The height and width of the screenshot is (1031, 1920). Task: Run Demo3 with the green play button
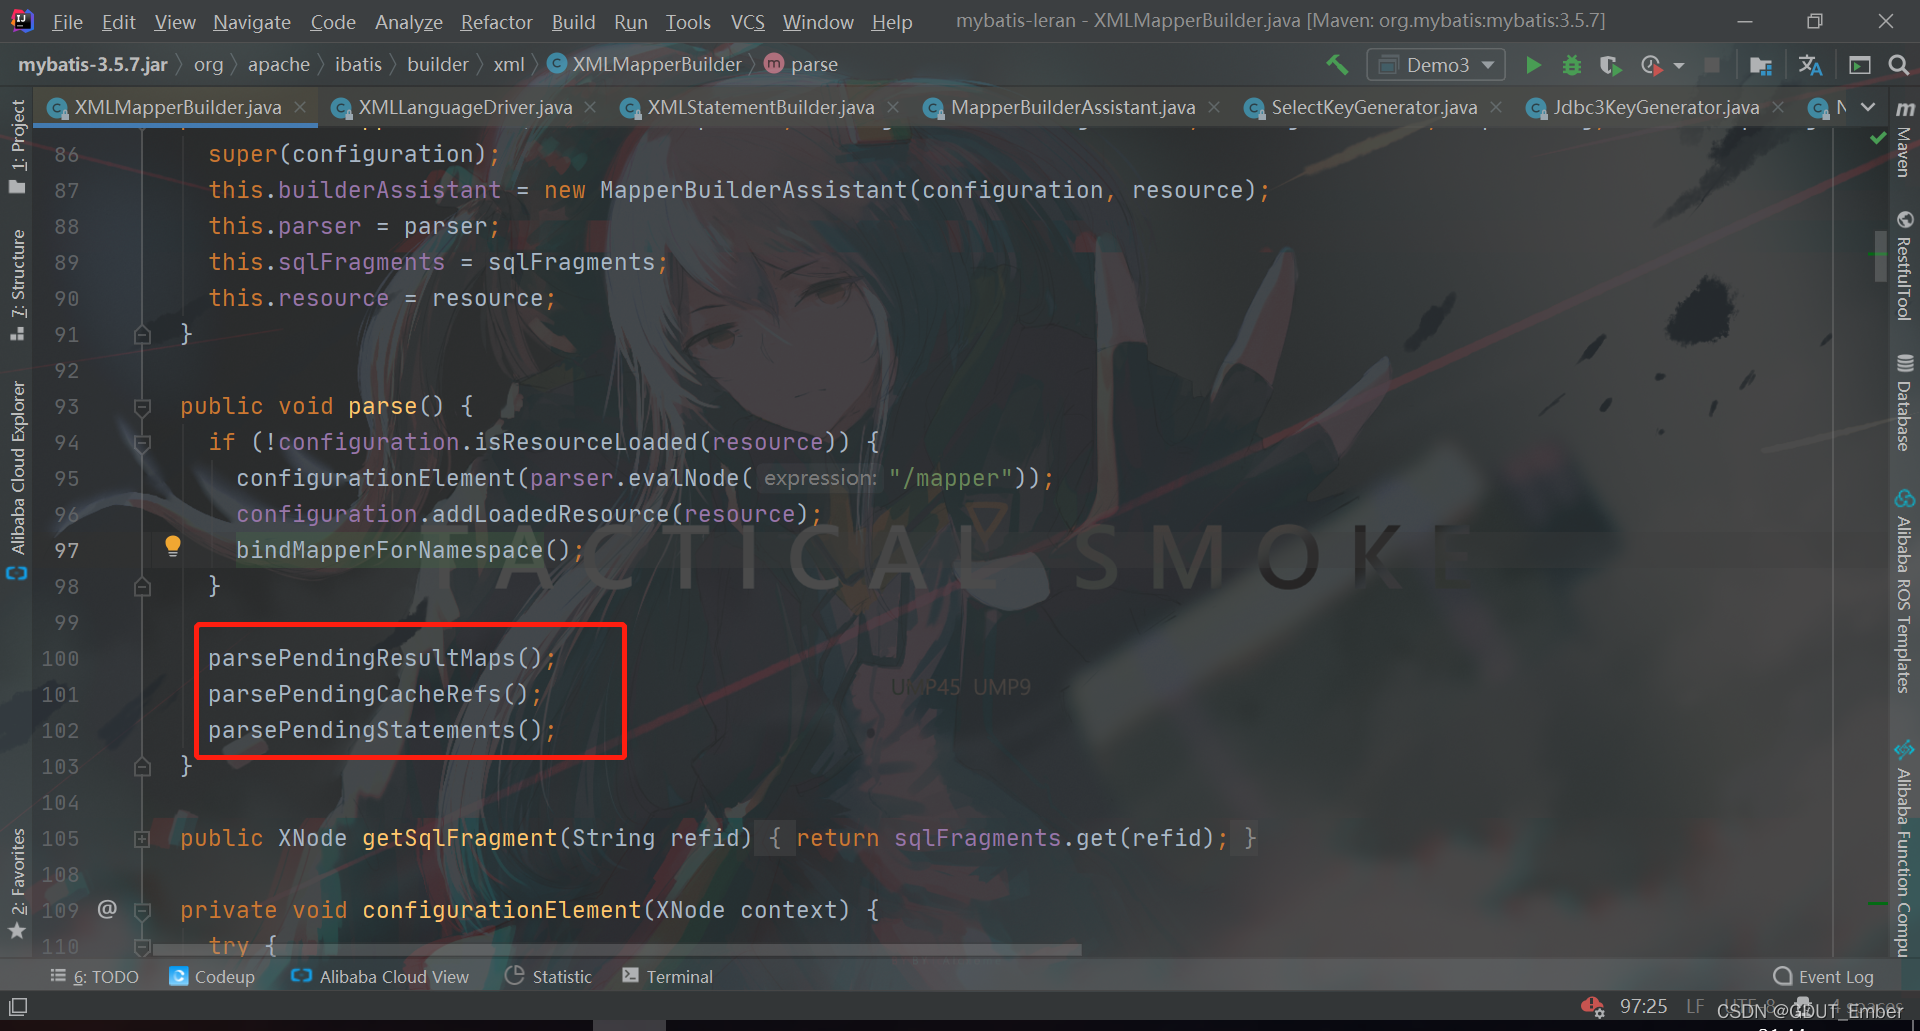coord(1533,65)
